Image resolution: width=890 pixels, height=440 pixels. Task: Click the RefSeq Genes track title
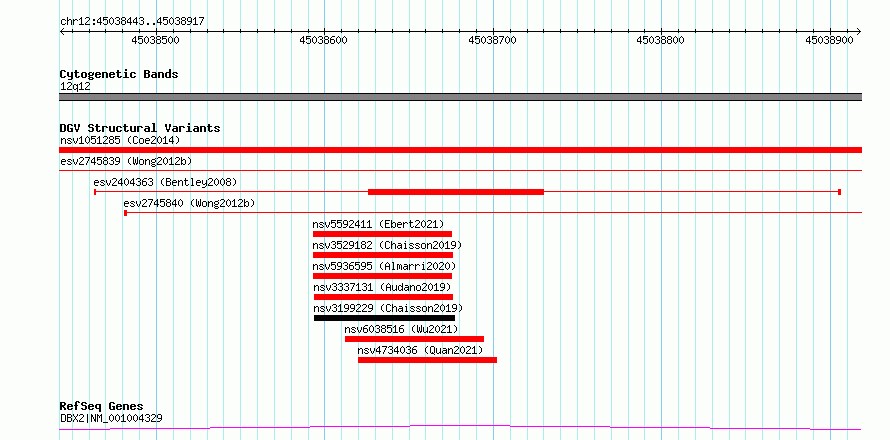click(x=102, y=406)
